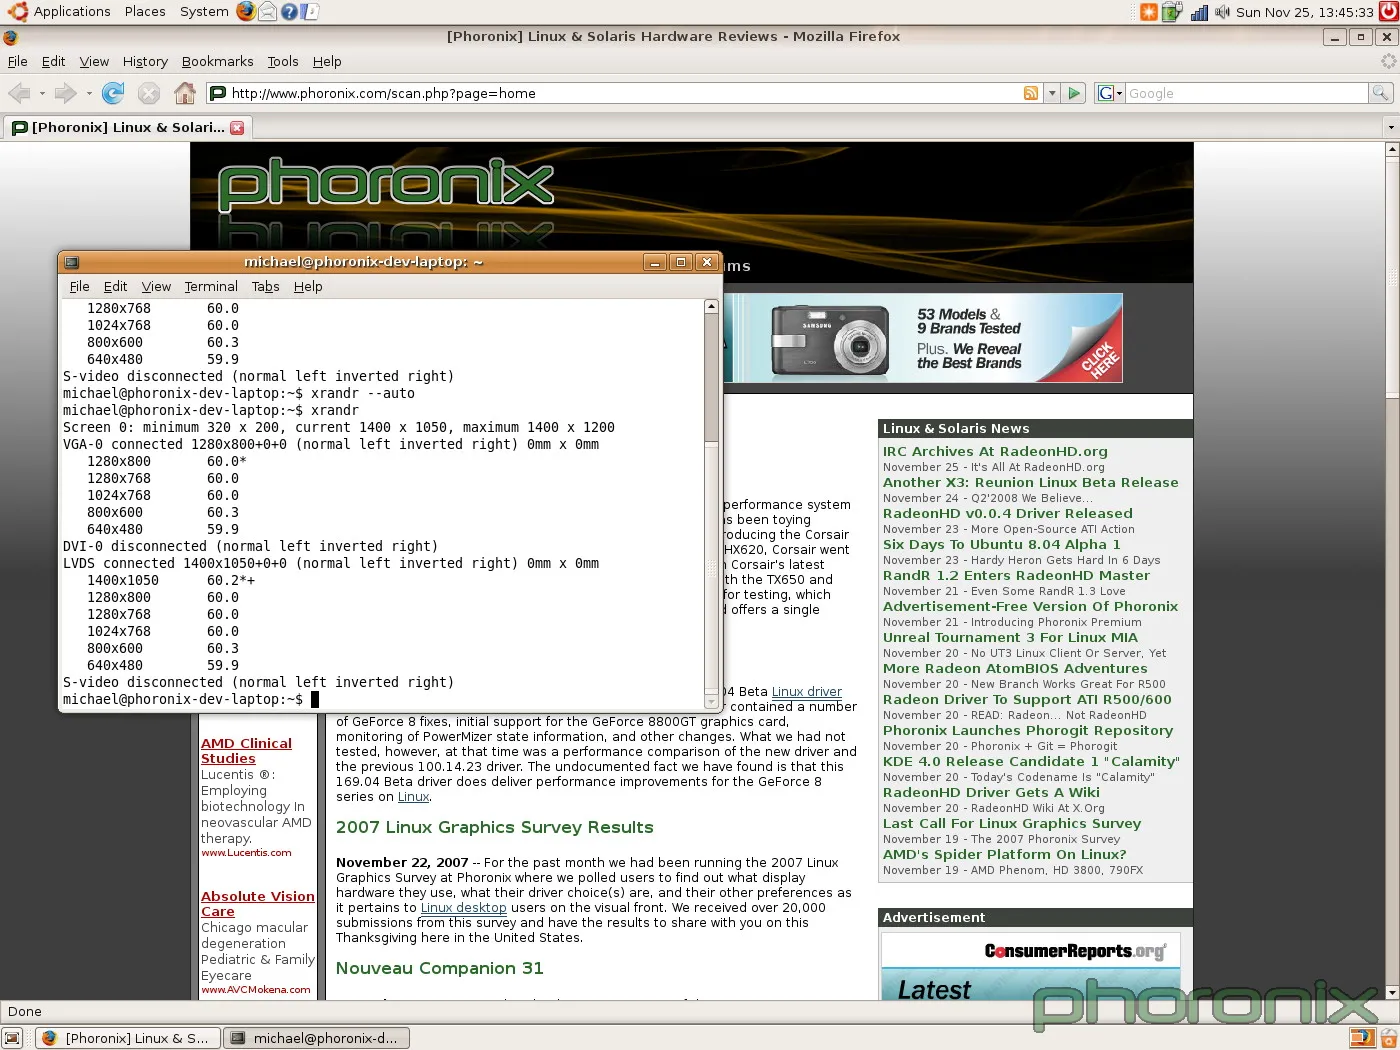Click the volume speaker icon in the panel
This screenshot has width=1400, height=1050.
coord(1222,12)
